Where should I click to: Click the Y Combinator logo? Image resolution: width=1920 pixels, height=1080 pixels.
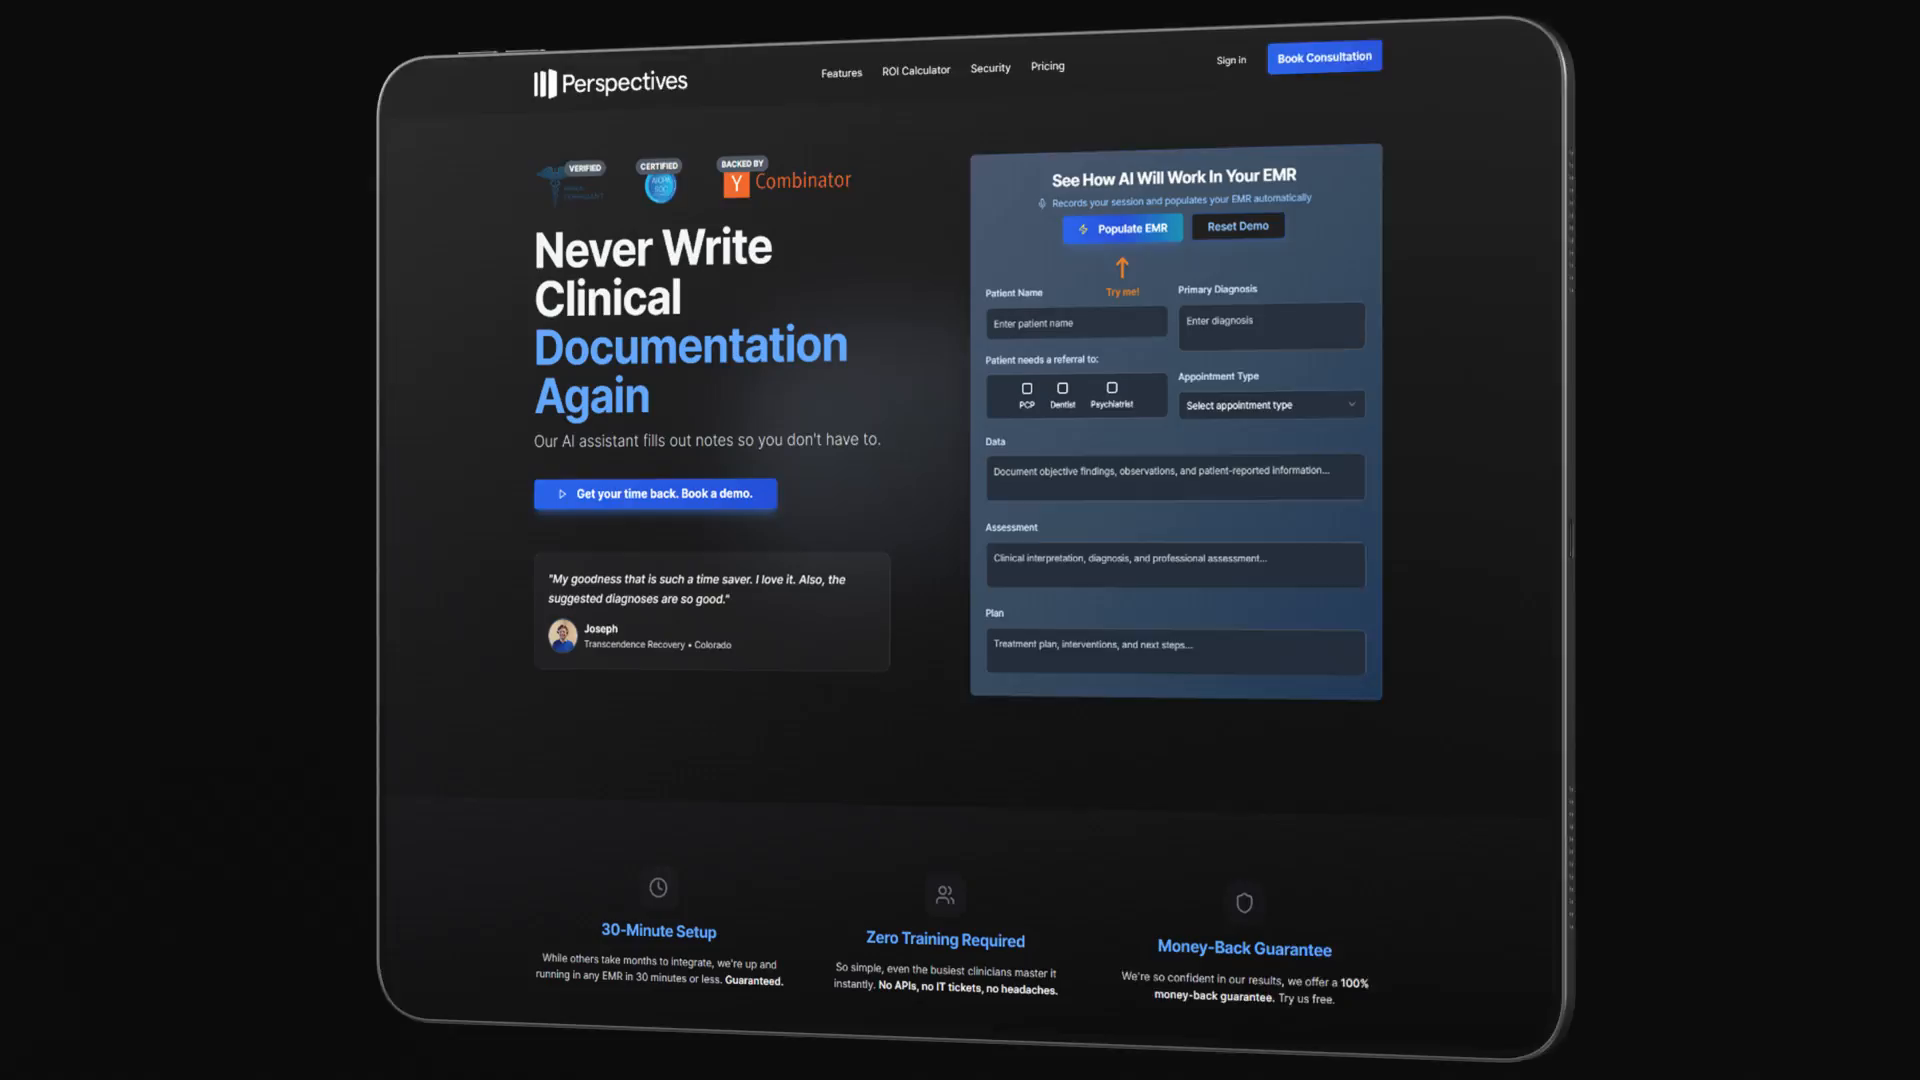[x=784, y=179]
